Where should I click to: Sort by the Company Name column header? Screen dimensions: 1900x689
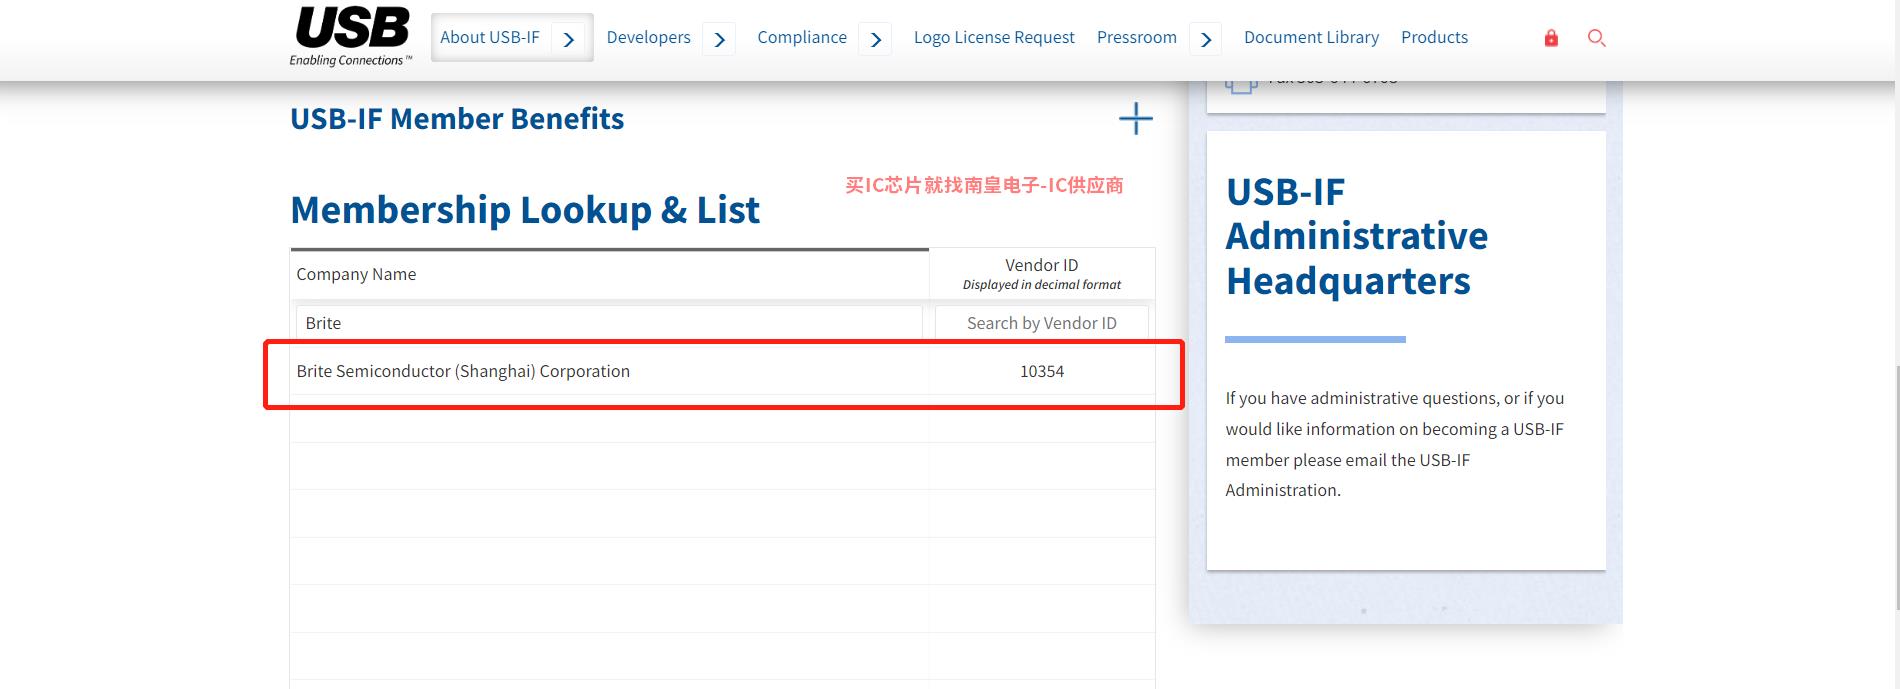(x=609, y=274)
